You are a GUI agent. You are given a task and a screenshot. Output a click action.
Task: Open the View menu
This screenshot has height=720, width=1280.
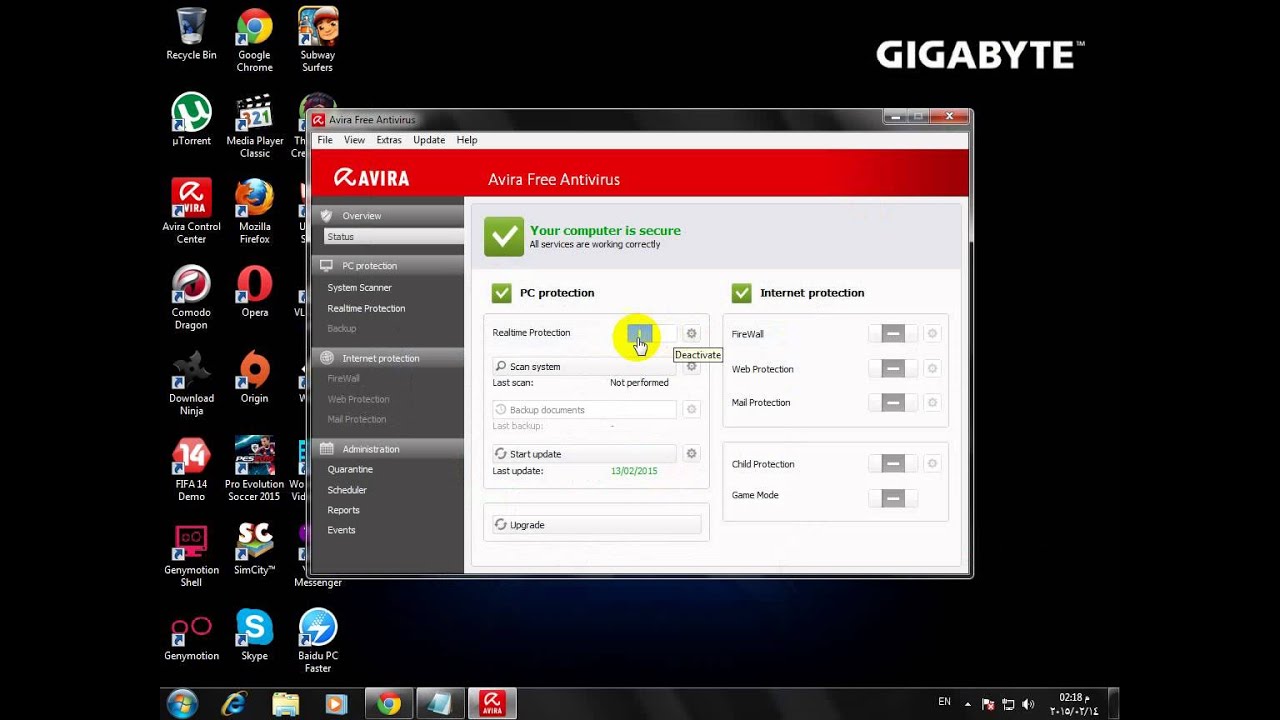(354, 140)
